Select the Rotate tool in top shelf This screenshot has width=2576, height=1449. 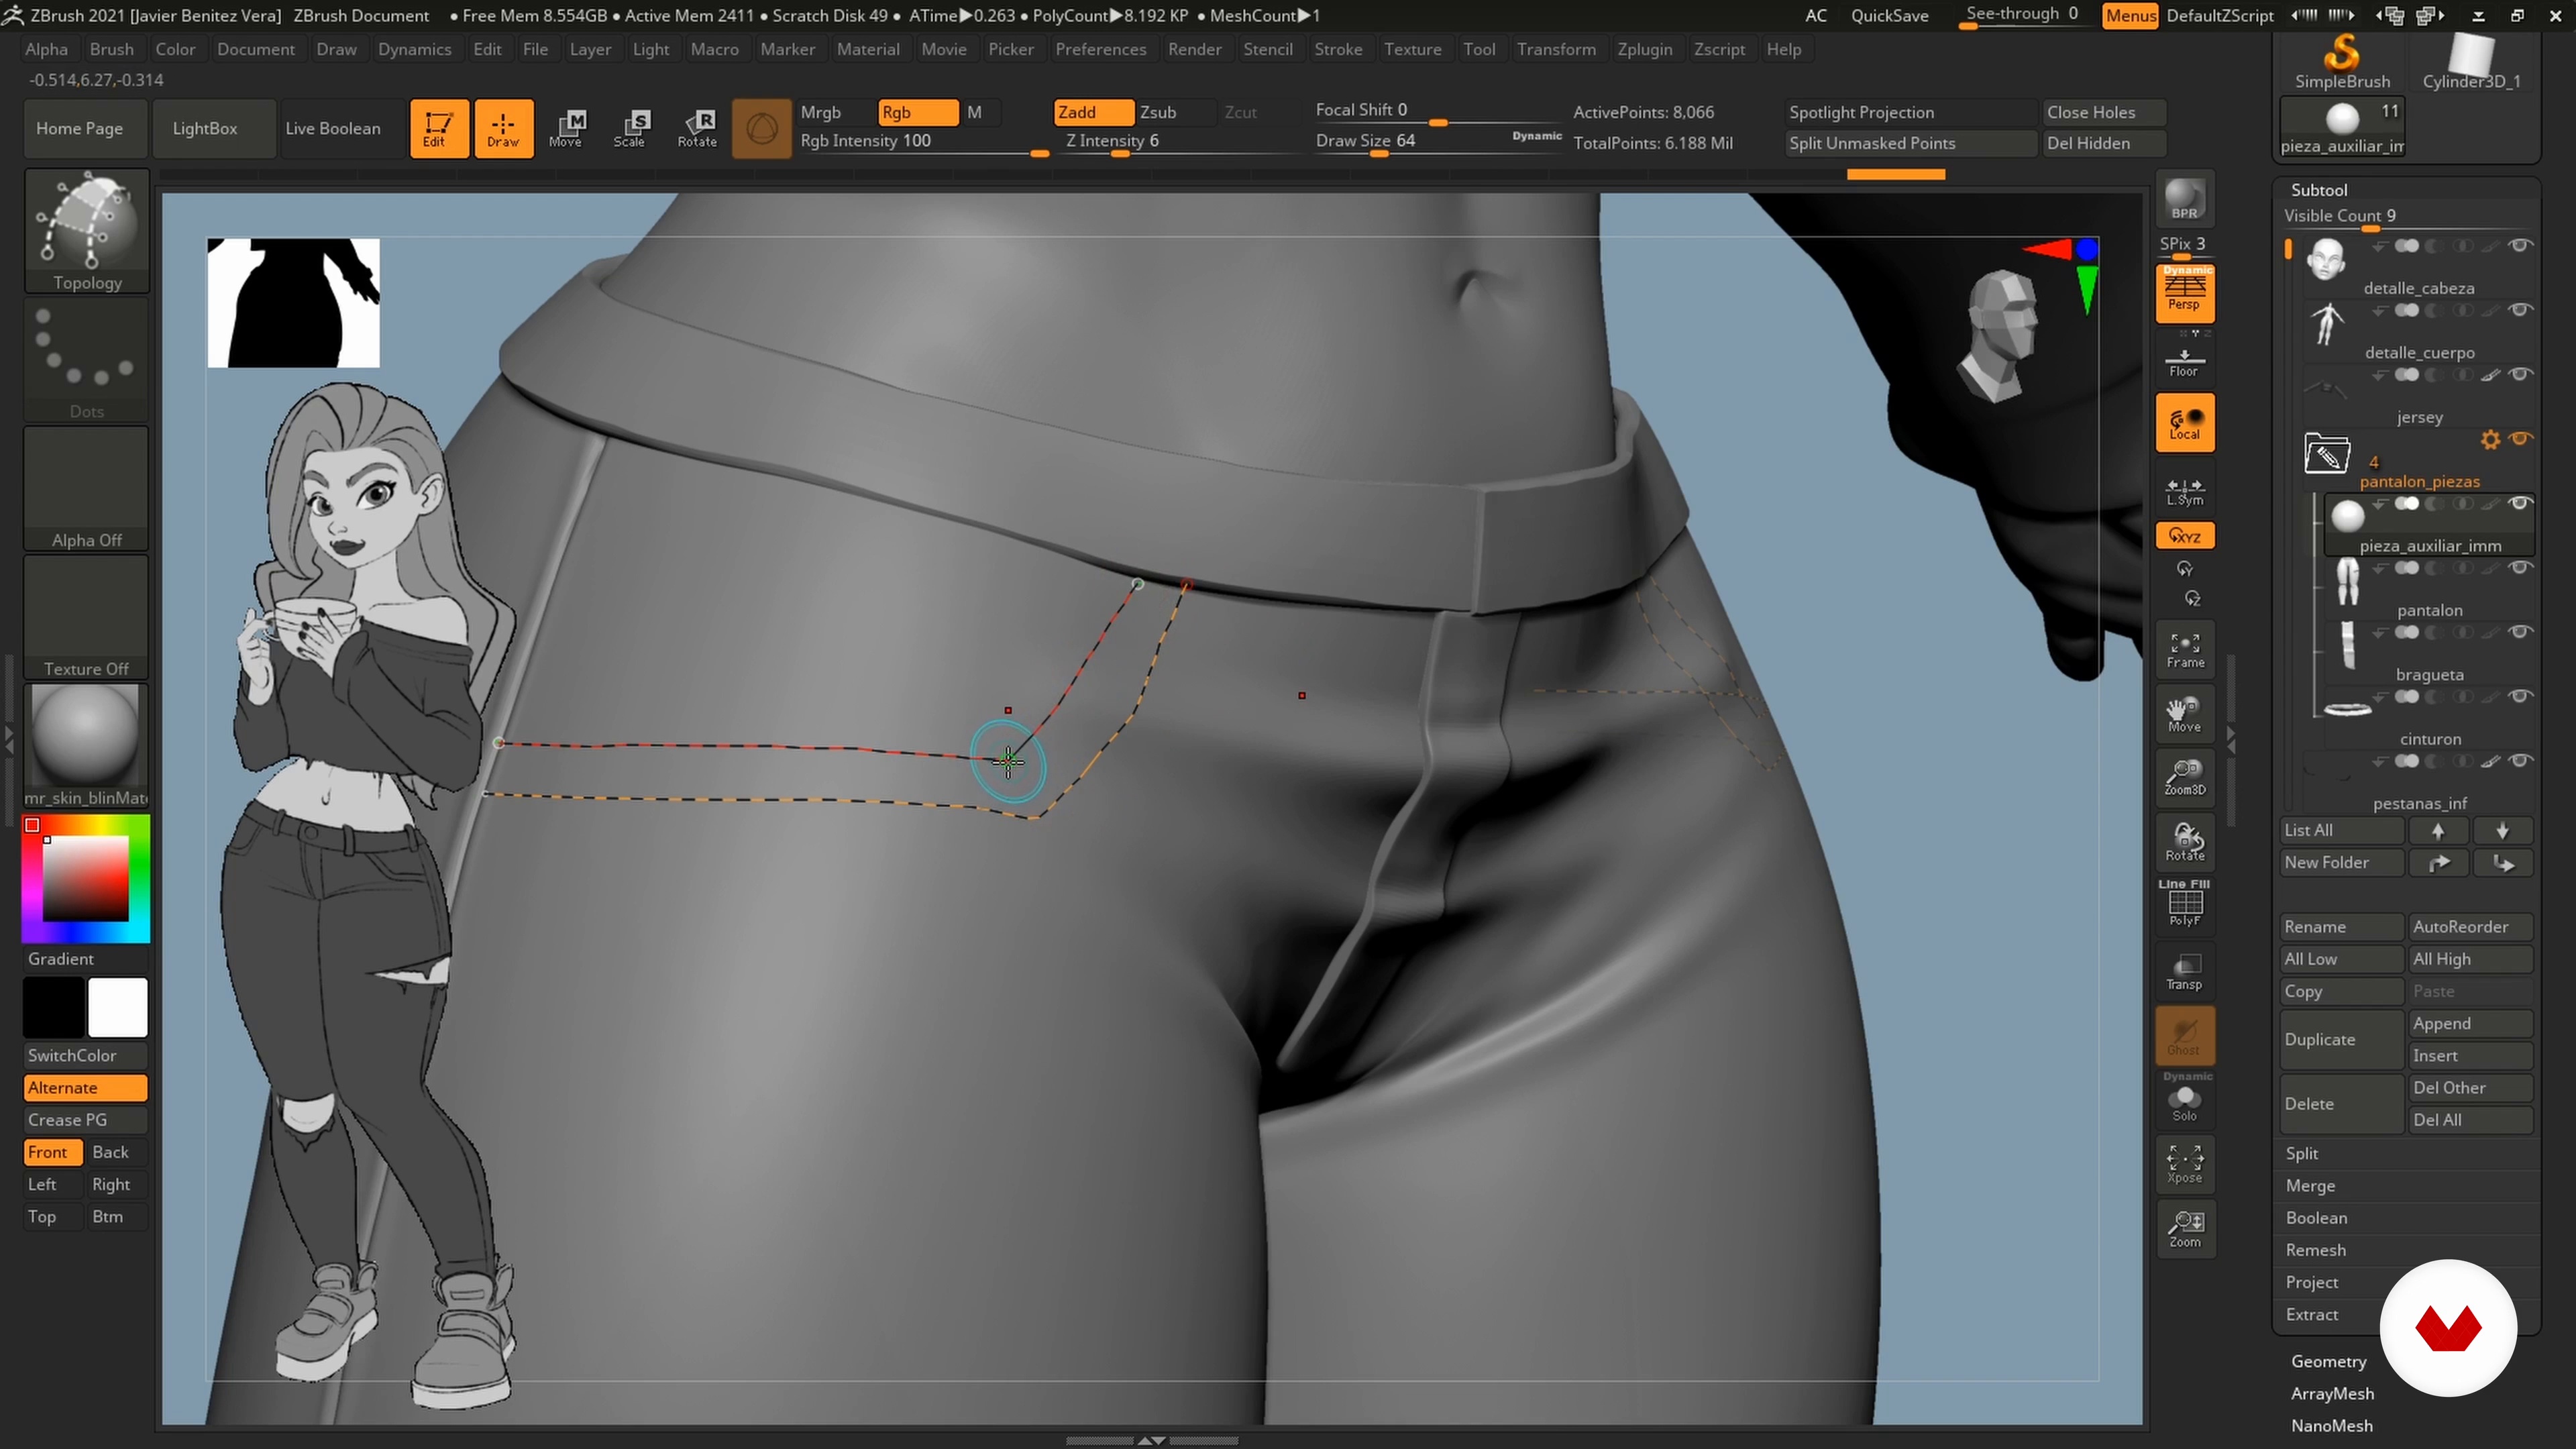point(697,128)
